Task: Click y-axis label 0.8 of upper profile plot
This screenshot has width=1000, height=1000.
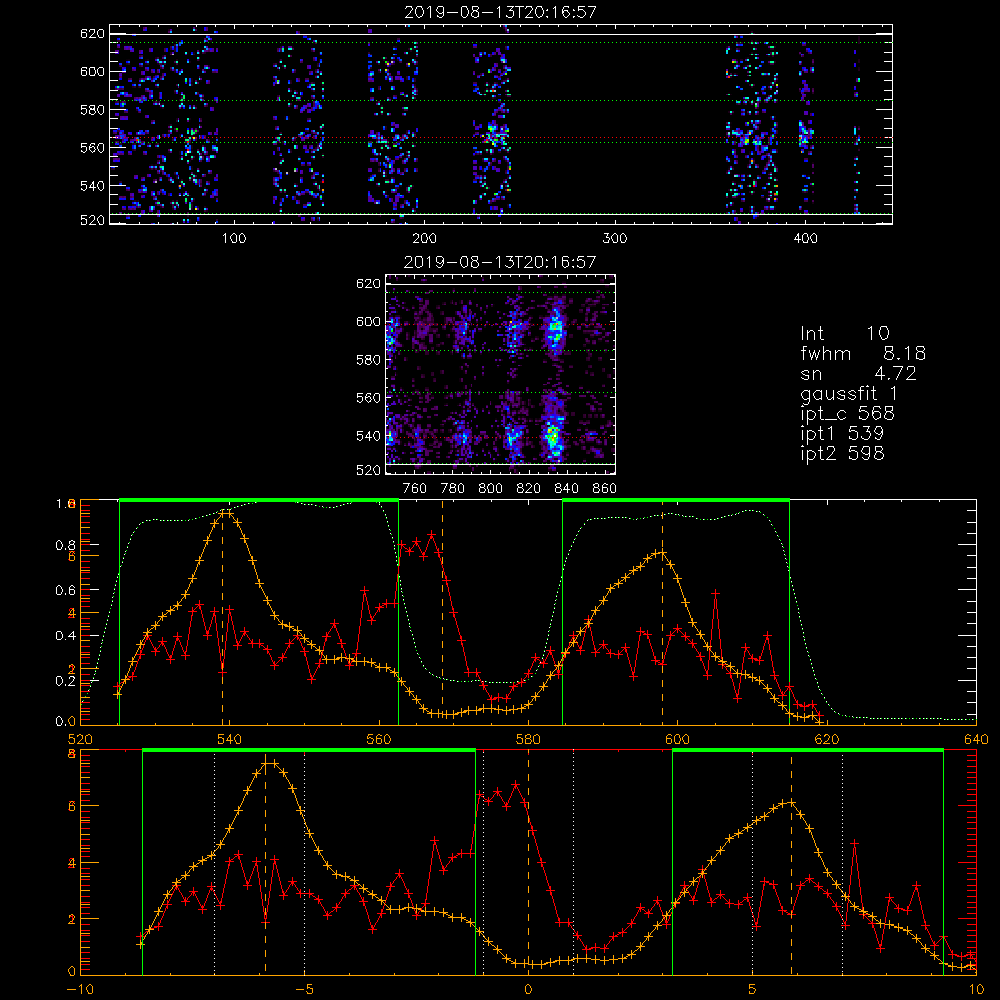Action: pyautogui.click(x=64, y=545)
